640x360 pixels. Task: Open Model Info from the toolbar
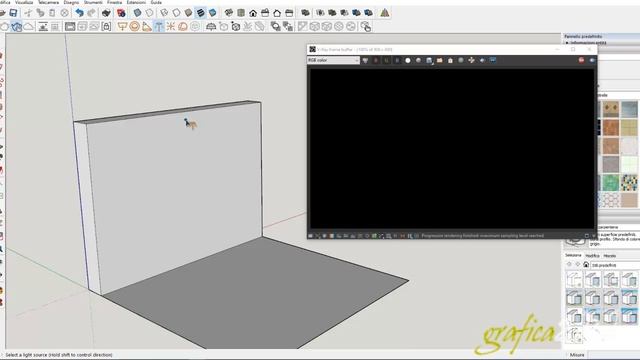pos(121,13)
